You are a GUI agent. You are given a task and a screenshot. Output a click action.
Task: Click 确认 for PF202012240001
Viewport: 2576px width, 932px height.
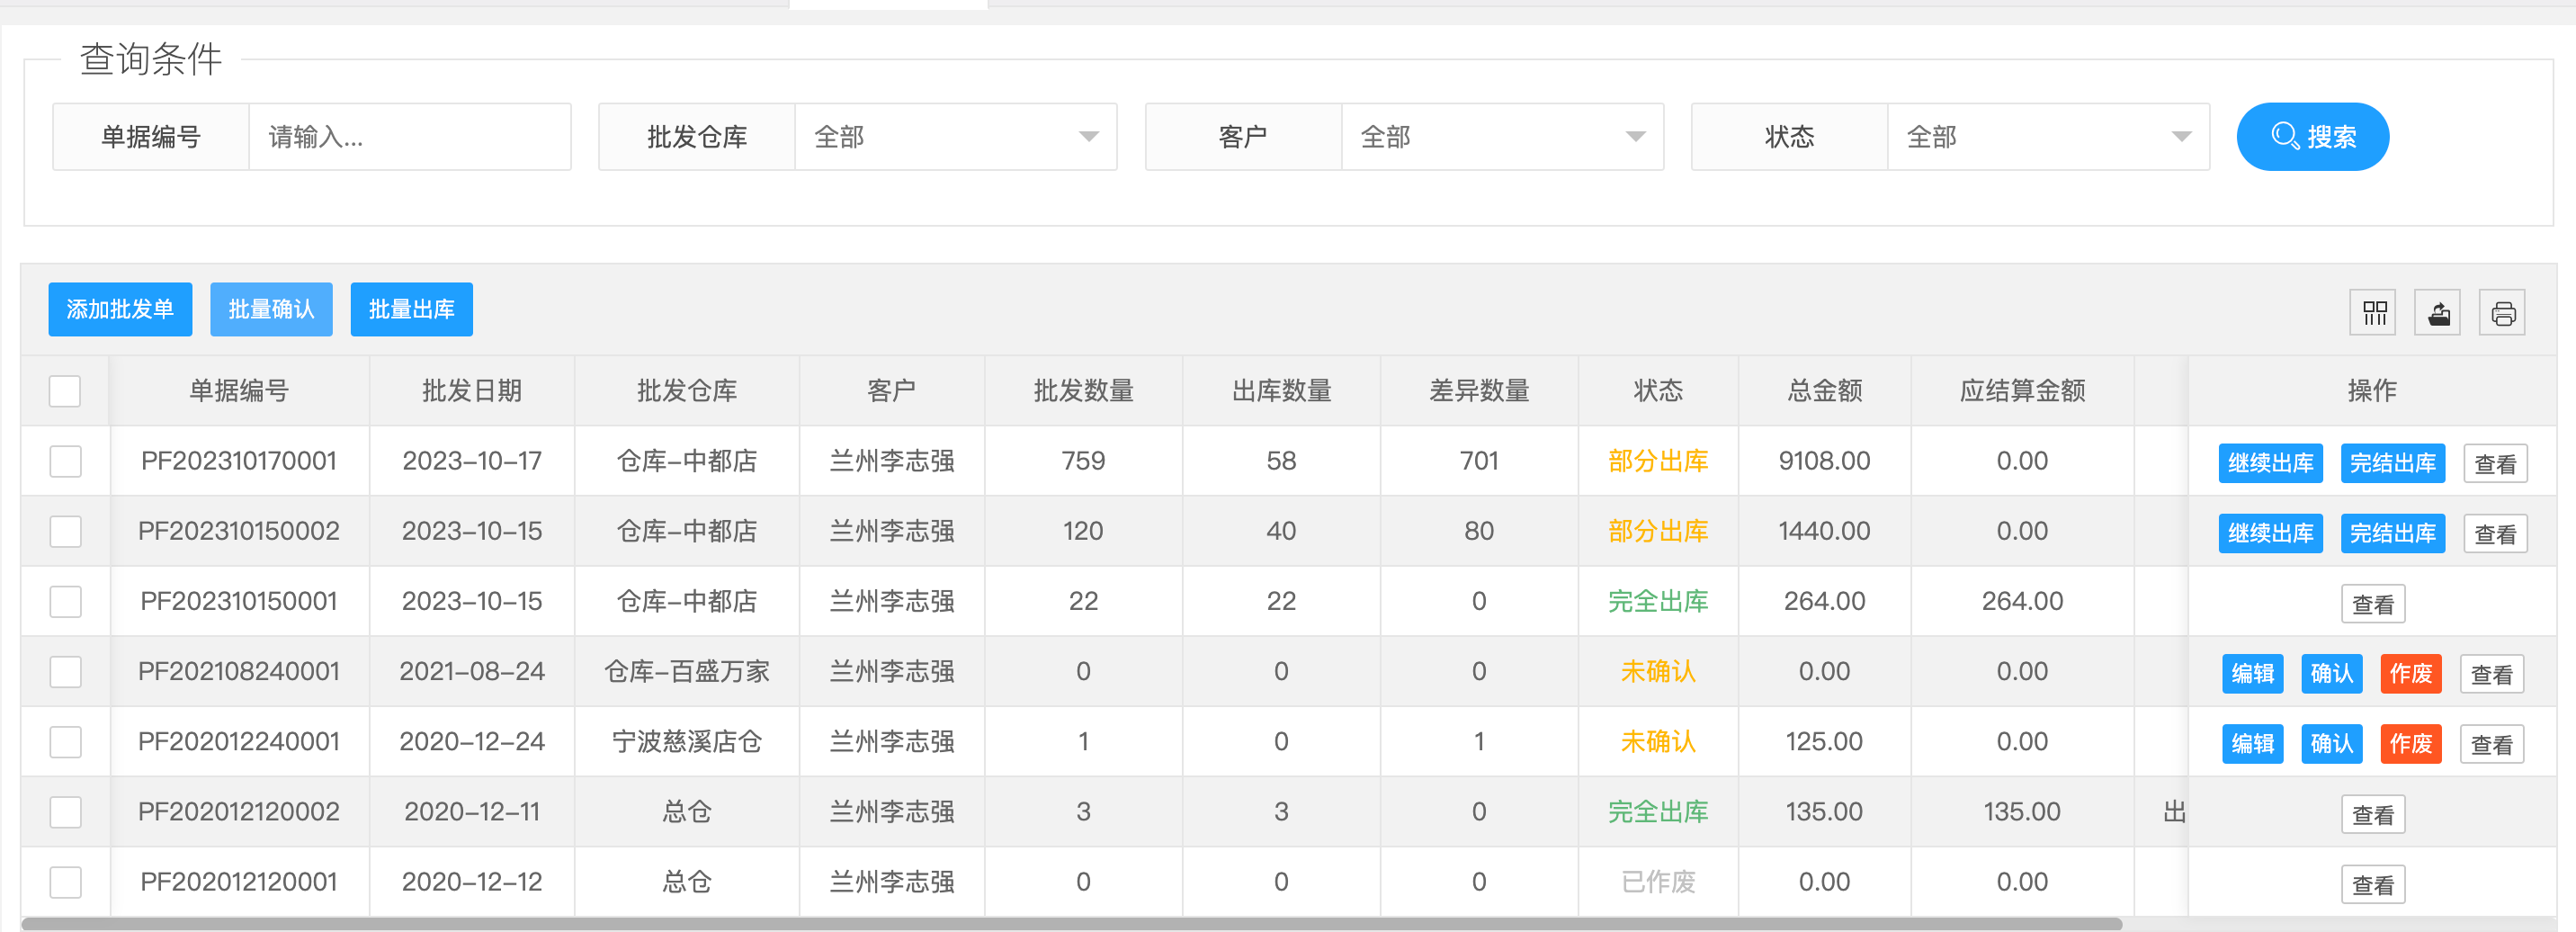tap(2332, 743)
